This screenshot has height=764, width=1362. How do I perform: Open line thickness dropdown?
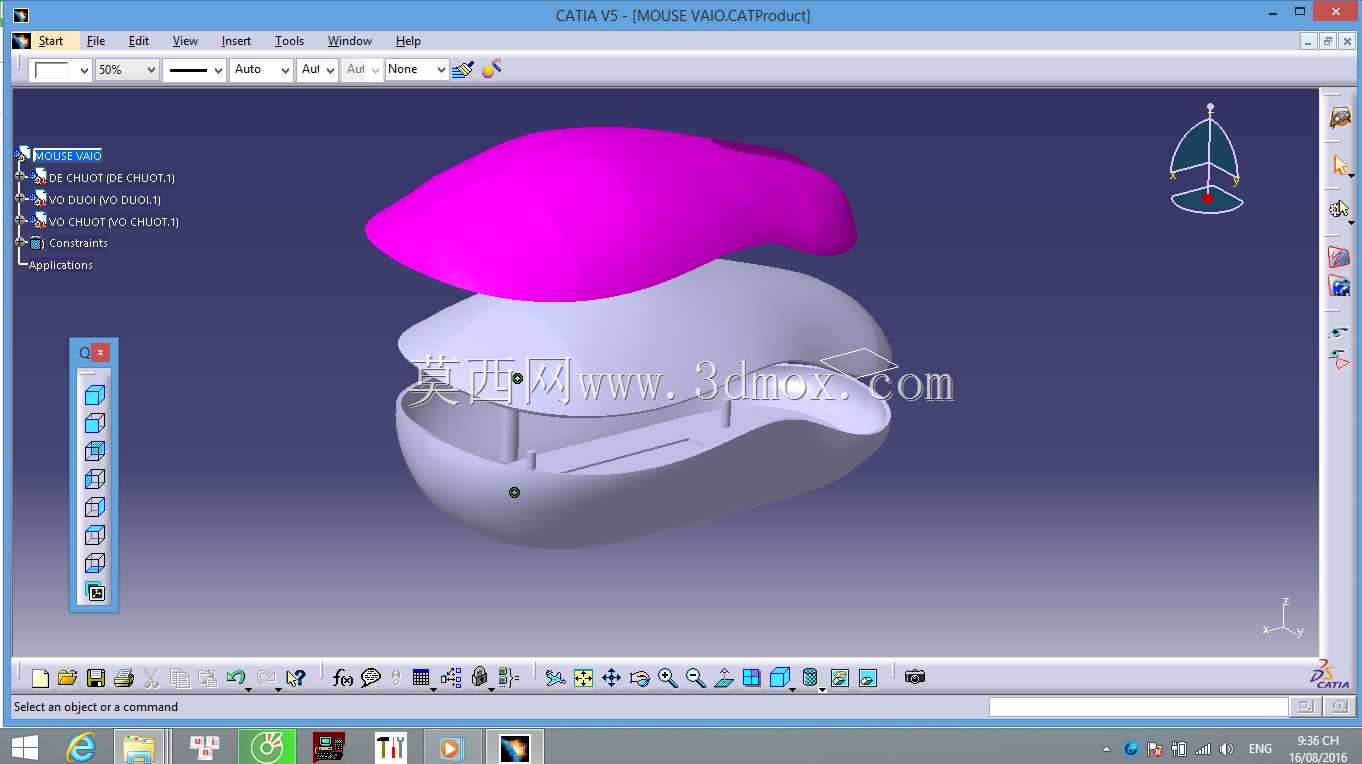(x=218, y=70)
